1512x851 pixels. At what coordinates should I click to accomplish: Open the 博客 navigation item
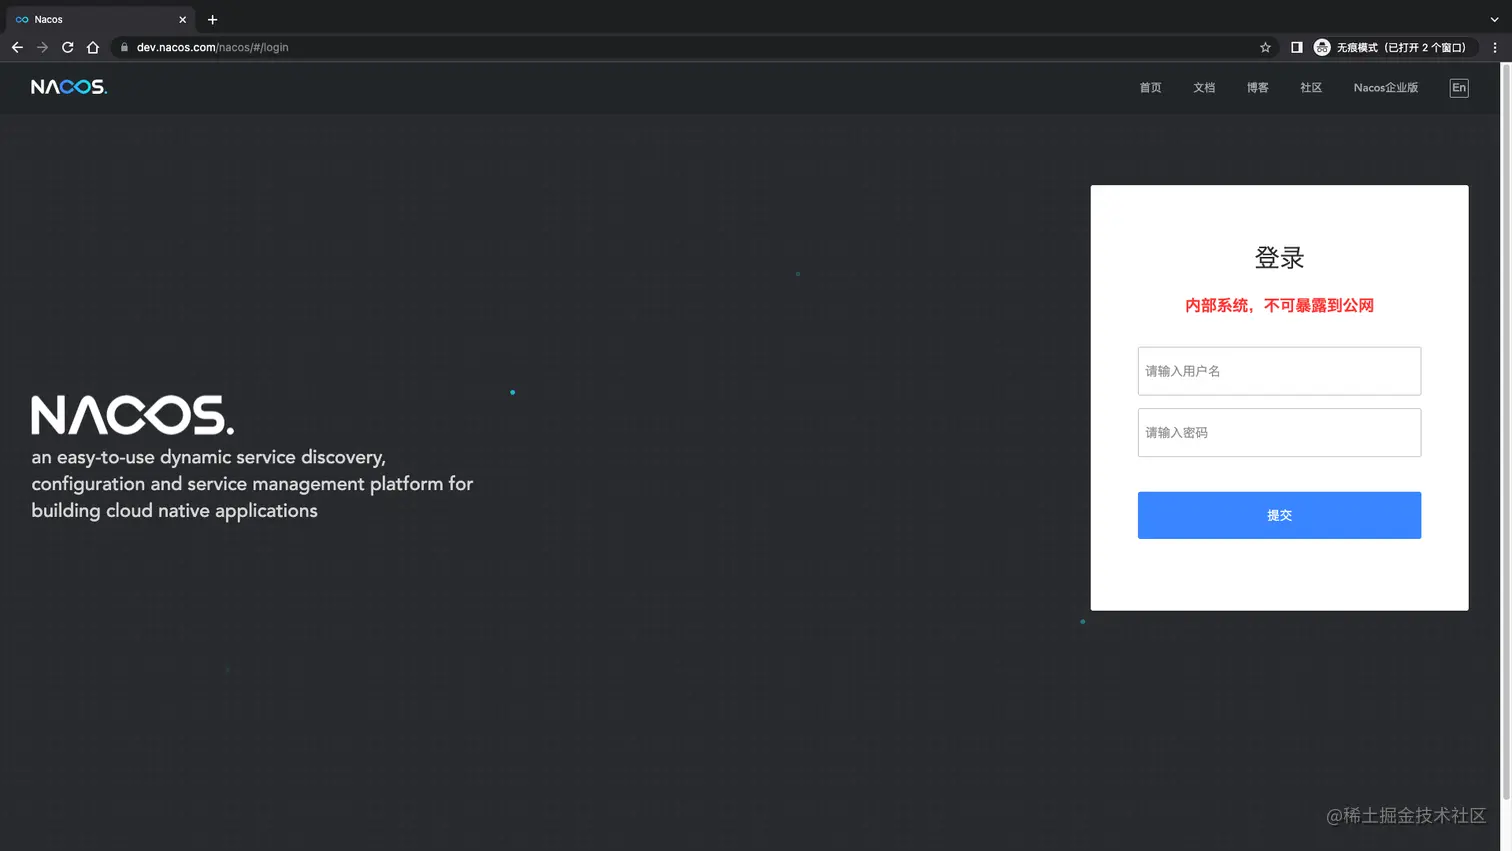click(1257, 88)
